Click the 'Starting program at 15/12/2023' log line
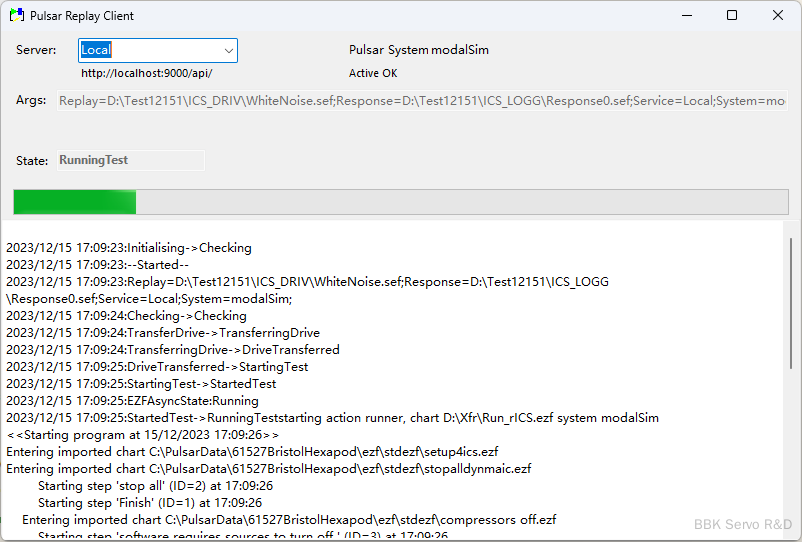This screenshot has width=802, height=542. 143,435
